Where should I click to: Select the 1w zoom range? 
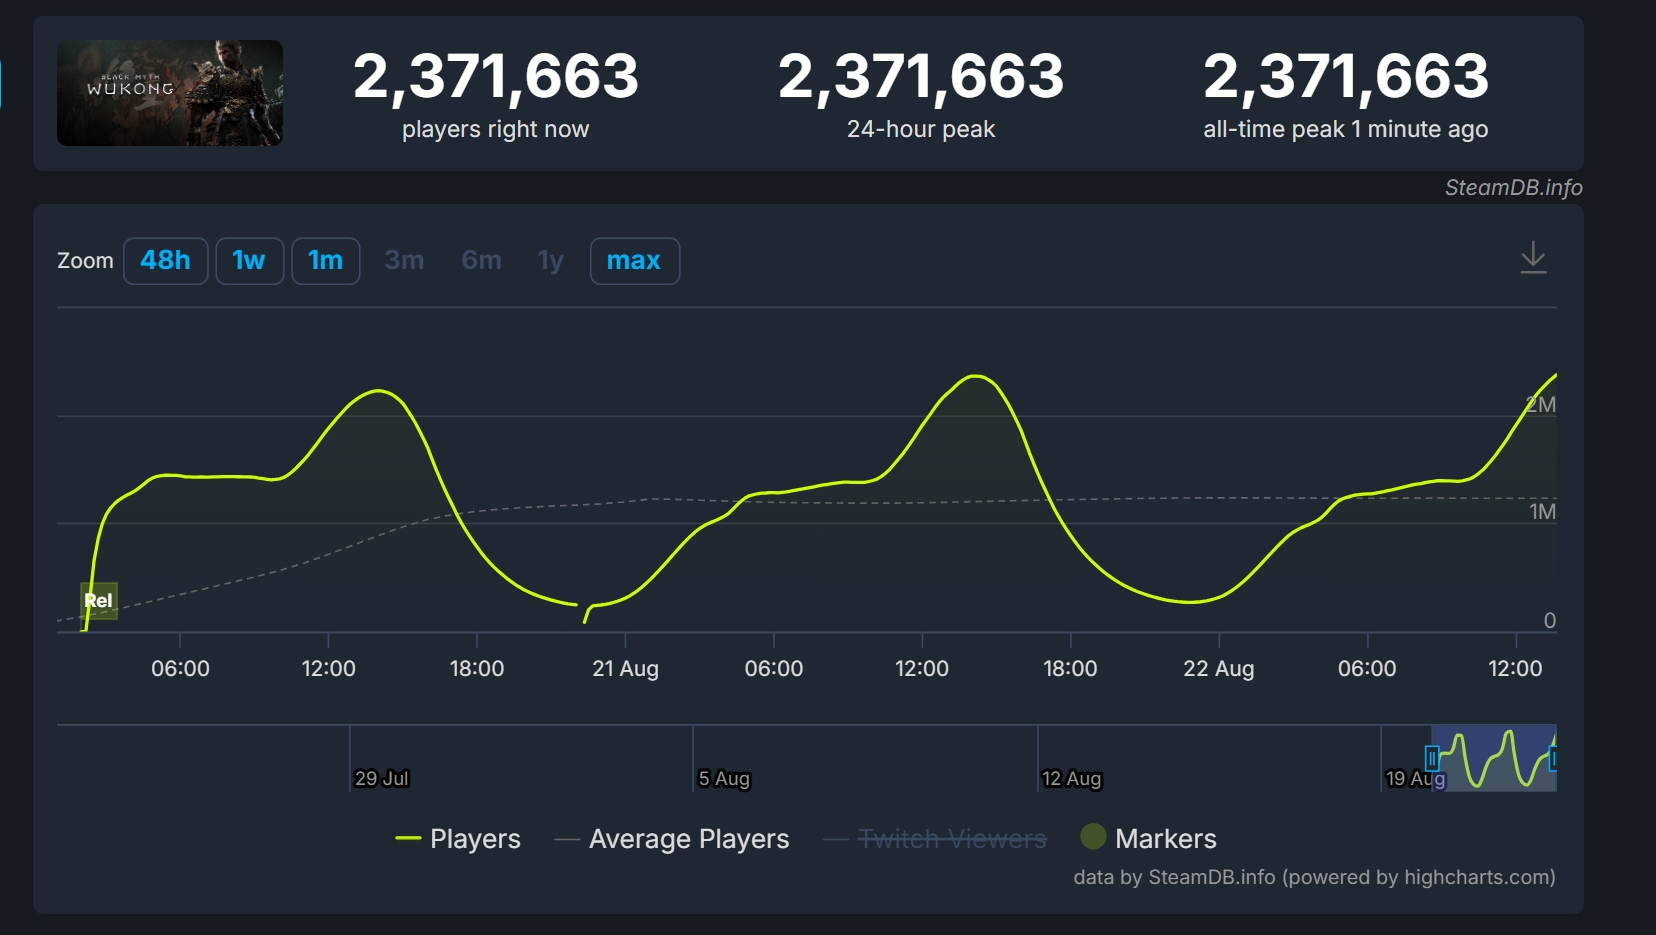(250, 261)
